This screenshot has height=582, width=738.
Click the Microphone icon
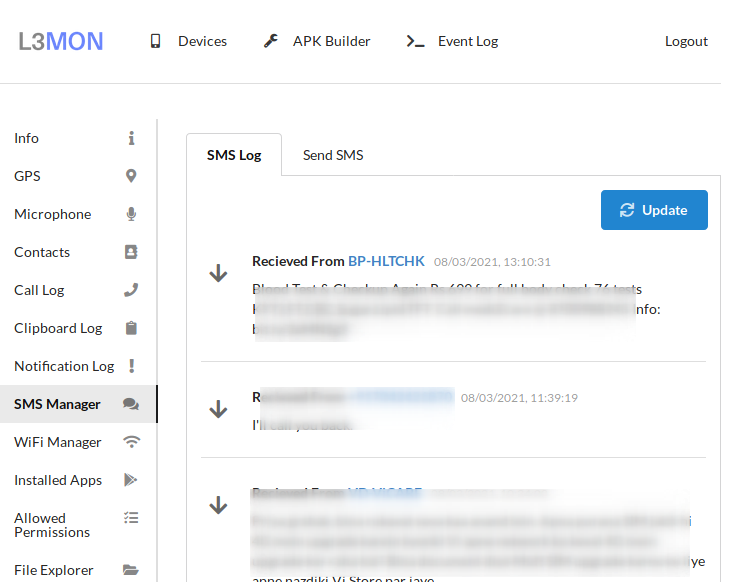pos(131,214)
